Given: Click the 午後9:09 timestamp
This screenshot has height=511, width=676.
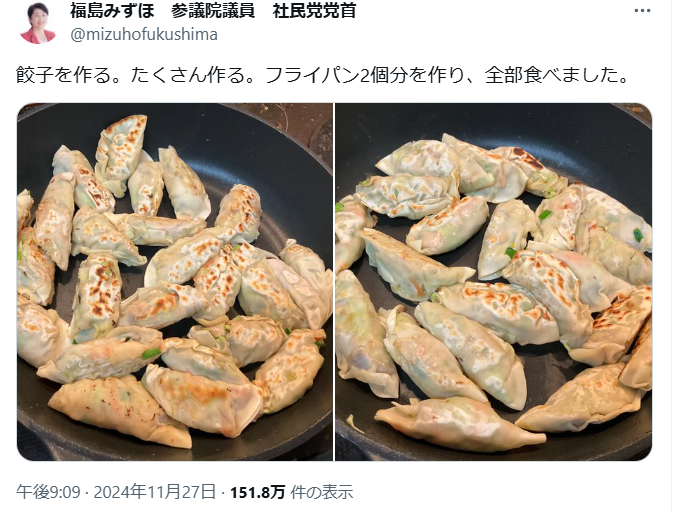Looking at the screenshot, I should pos(48,492).
